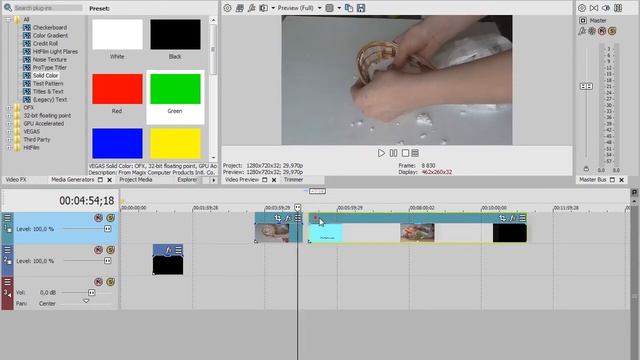Switch to the Explorer tab
Viewport: 640px width, 360px height.
click(x=187, y=180)
